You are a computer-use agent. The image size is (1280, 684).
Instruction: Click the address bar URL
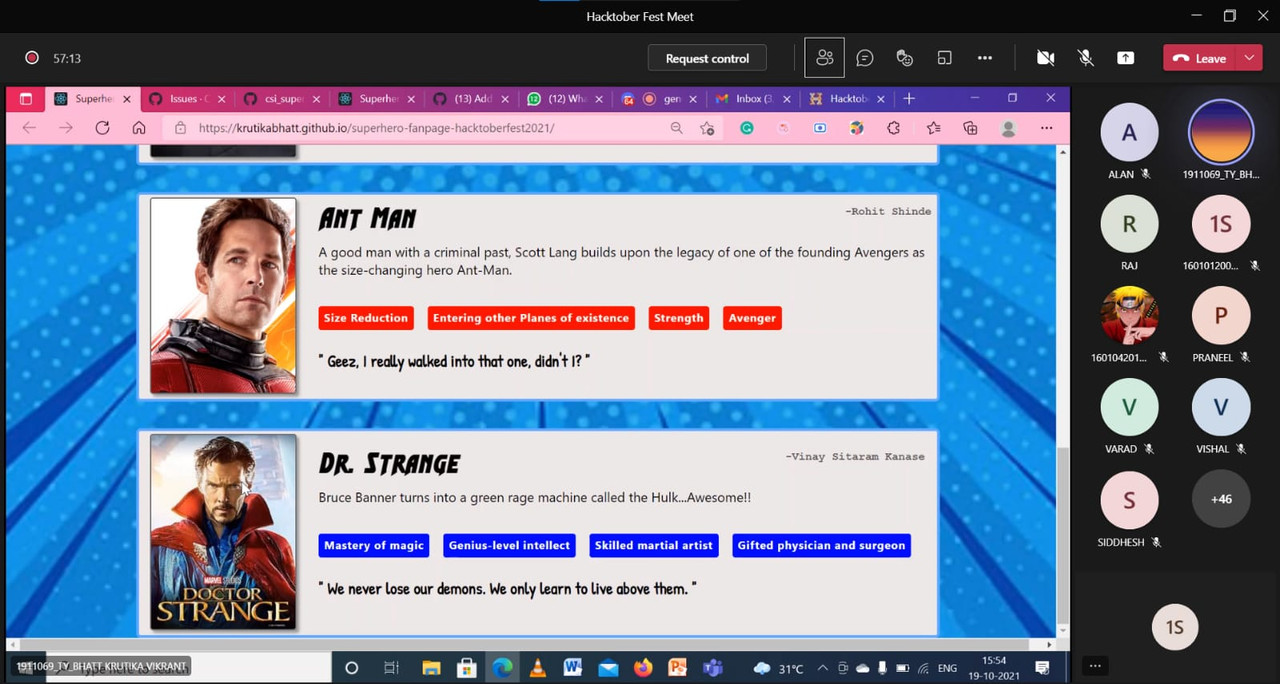[x=376, y=128]
